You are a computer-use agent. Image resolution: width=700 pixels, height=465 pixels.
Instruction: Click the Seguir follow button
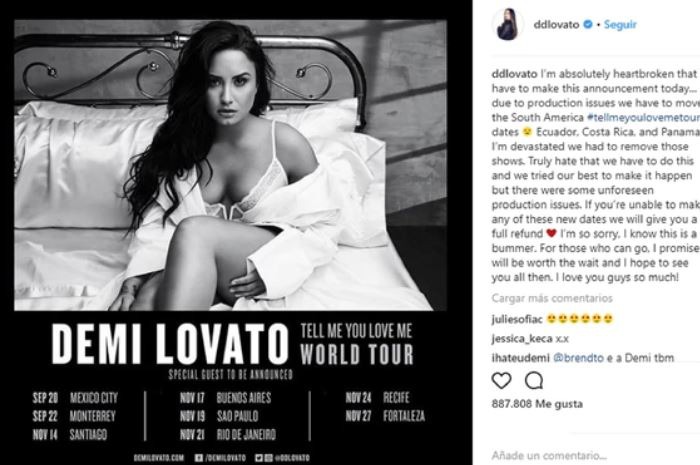click(x=620, y=25)
